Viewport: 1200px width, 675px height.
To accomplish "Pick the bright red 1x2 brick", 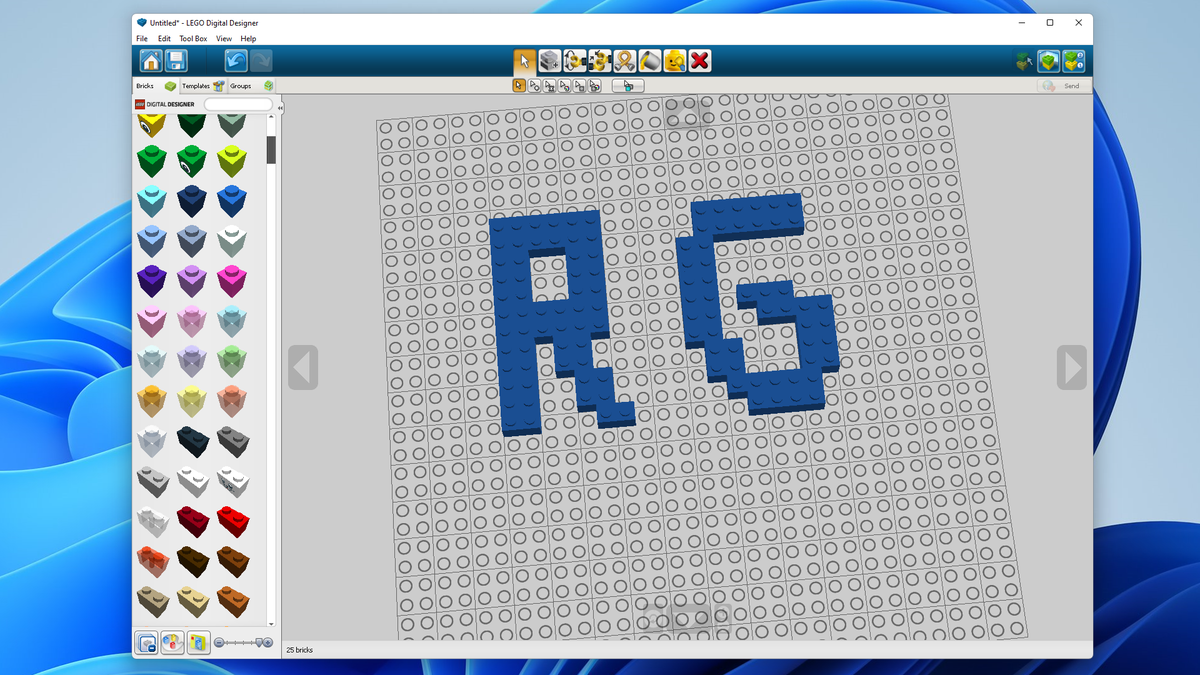I will pos(232,521).
